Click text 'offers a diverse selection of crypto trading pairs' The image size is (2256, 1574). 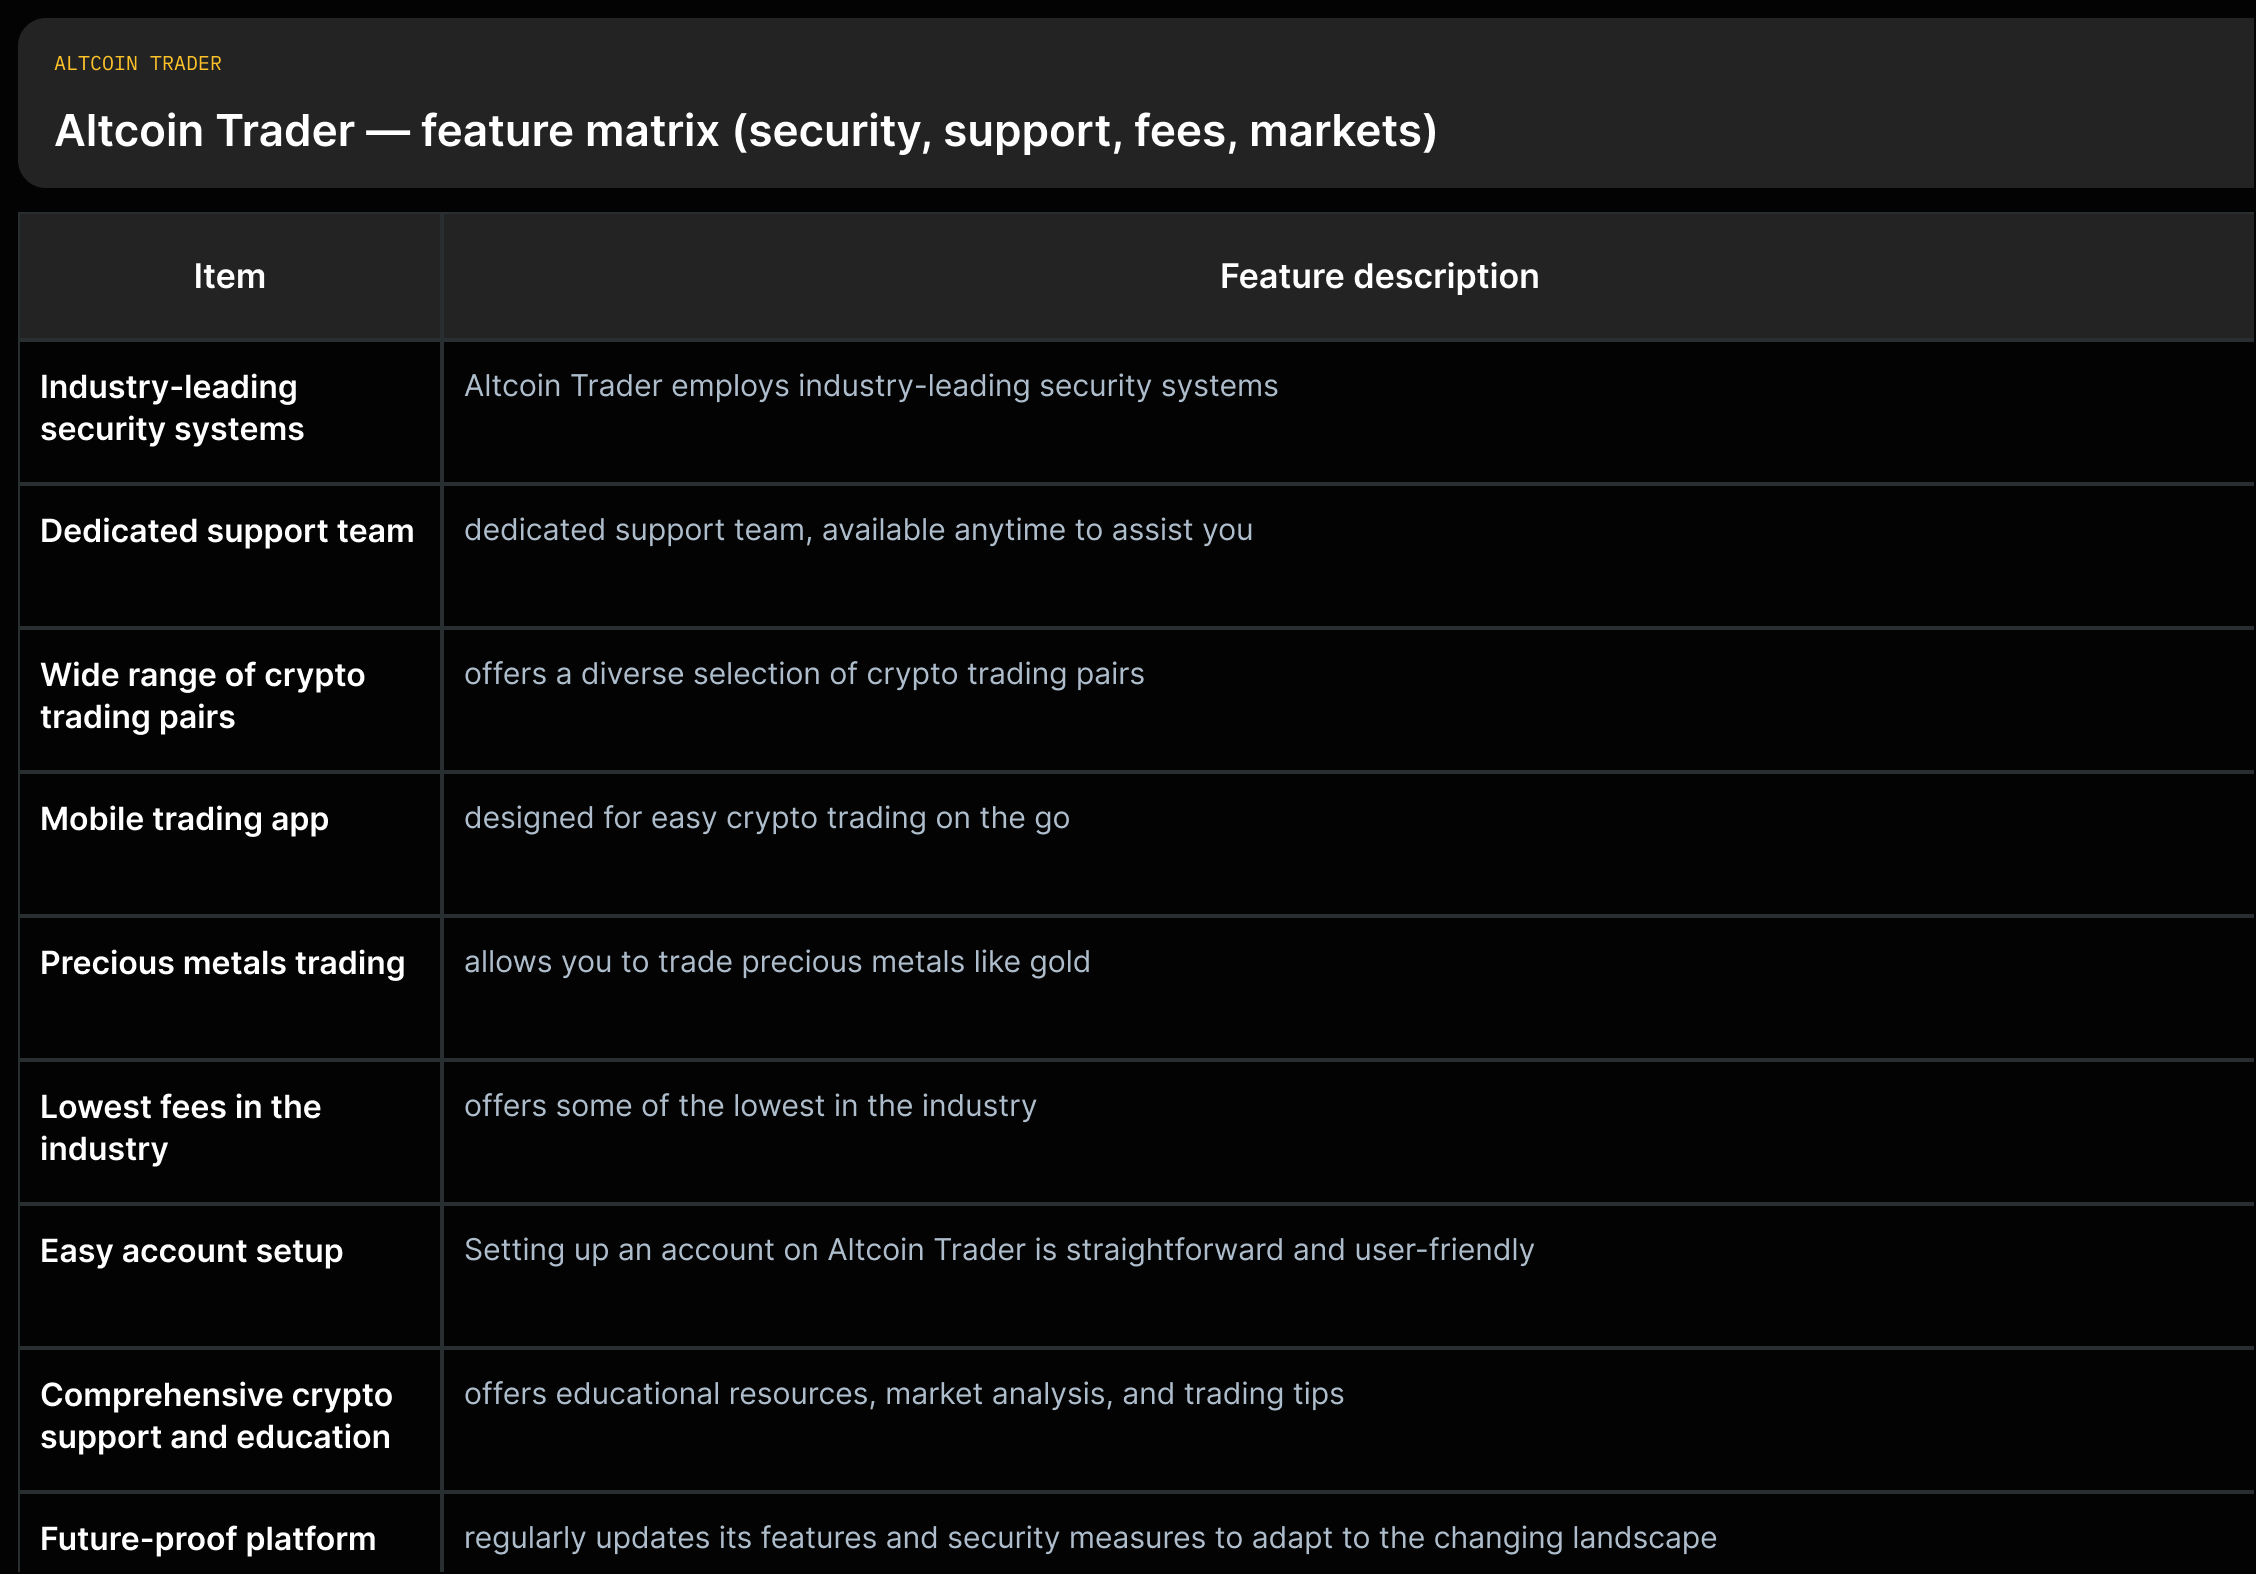(x=804, y=674)
